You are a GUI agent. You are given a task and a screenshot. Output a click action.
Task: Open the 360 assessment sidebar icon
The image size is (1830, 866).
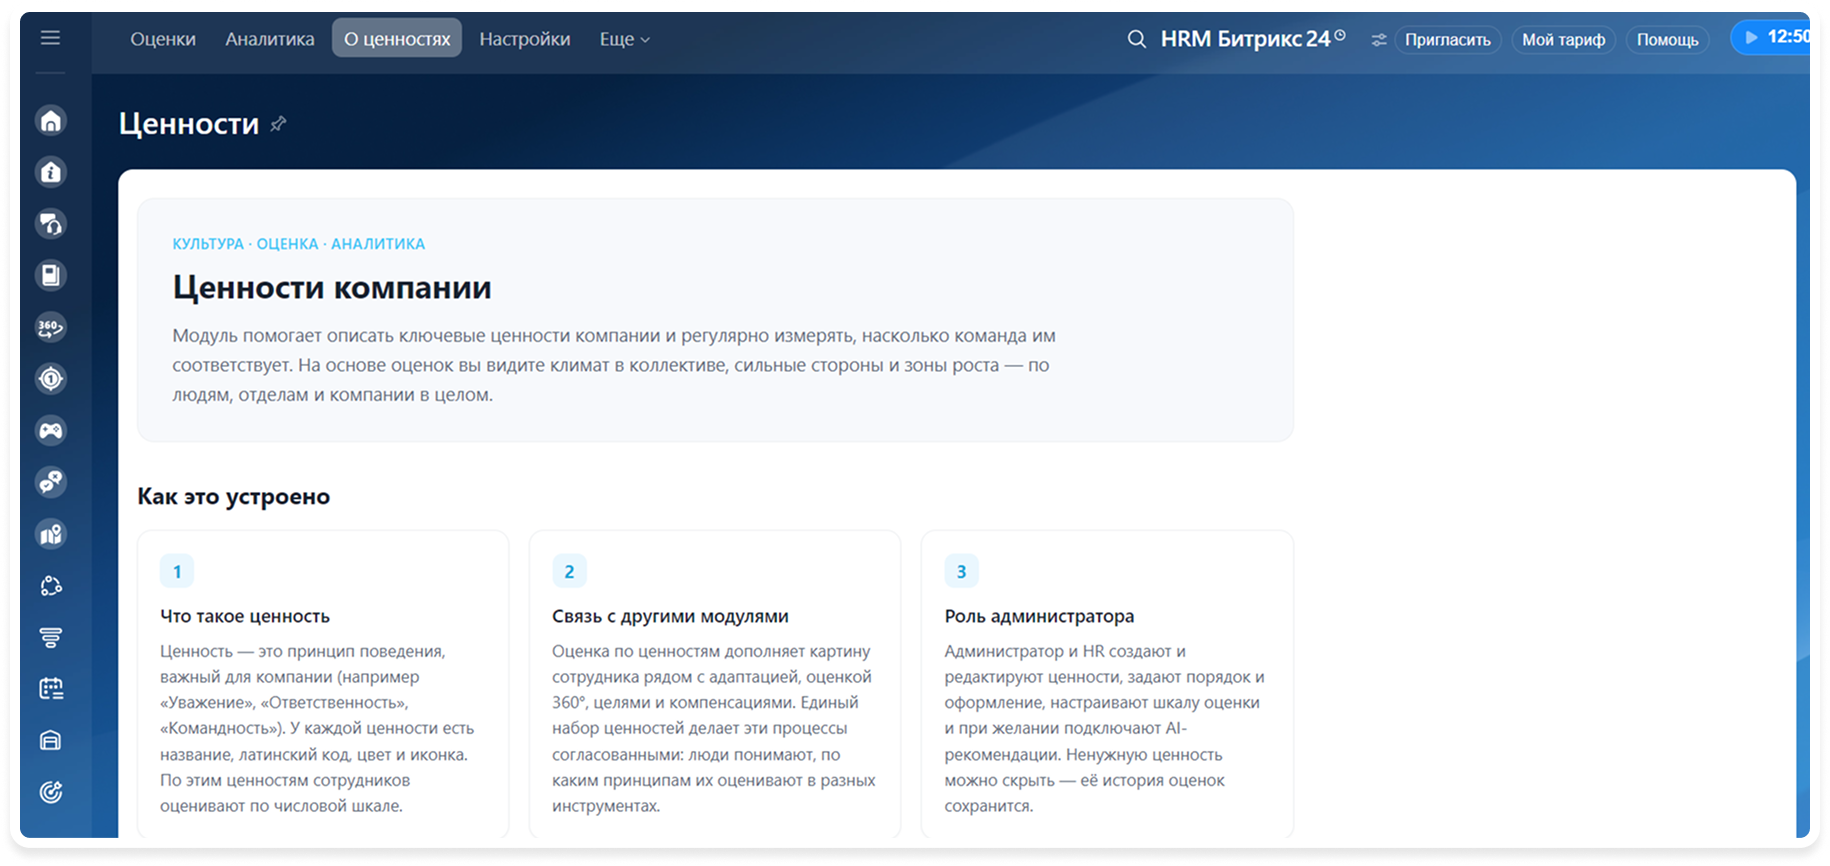point(51,327)
